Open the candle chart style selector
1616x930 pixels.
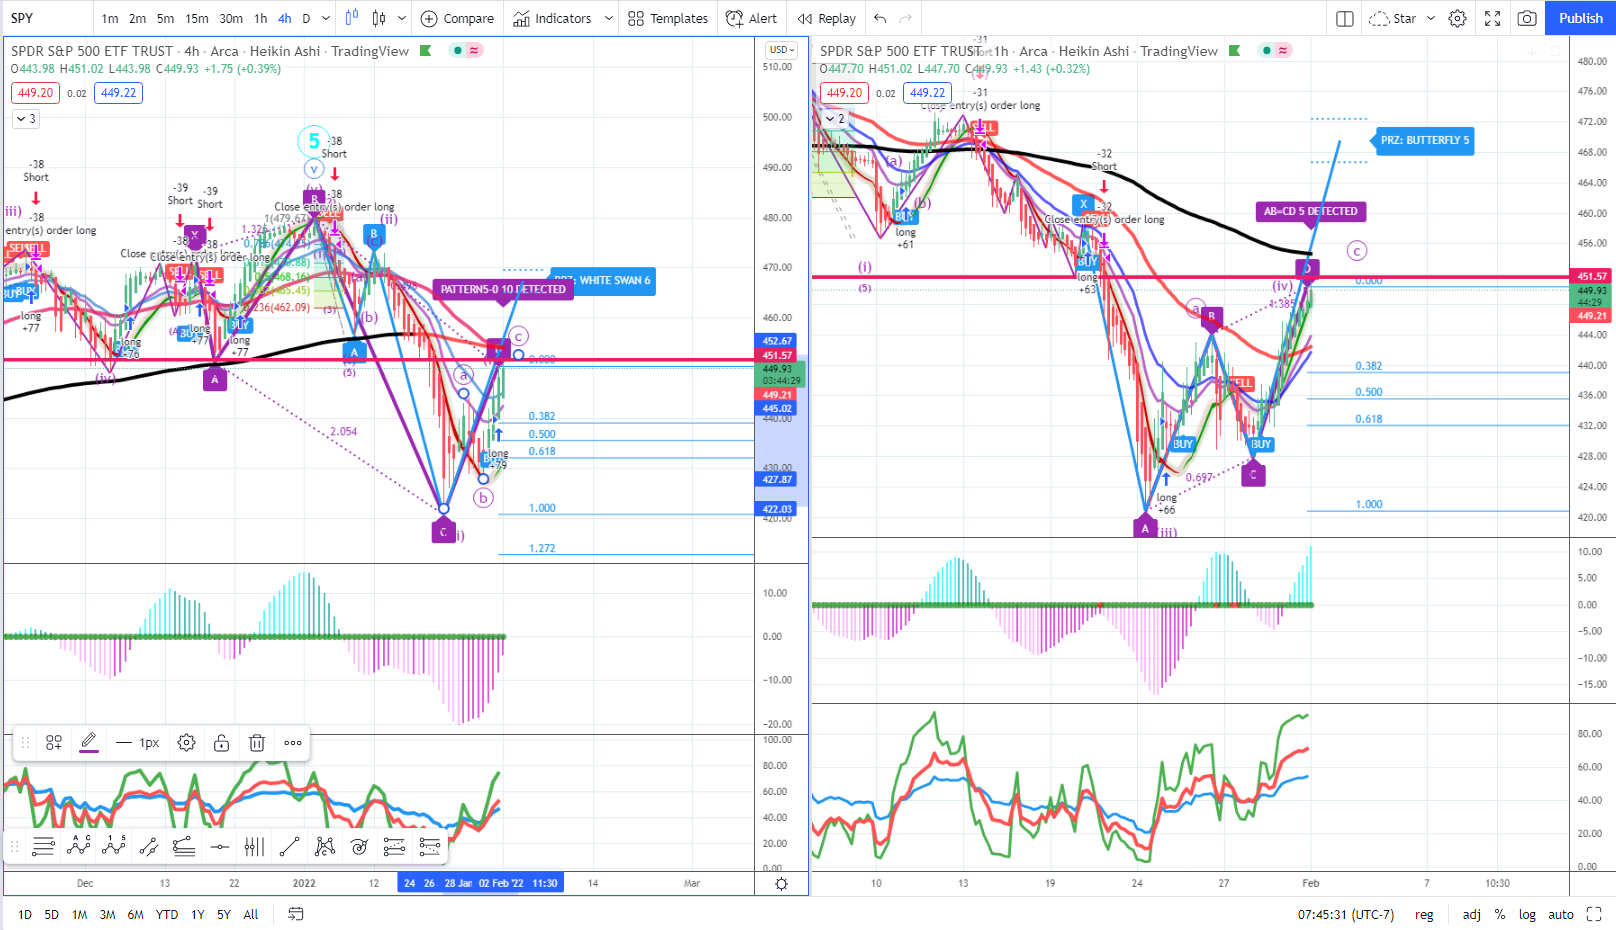pos(351,18)
